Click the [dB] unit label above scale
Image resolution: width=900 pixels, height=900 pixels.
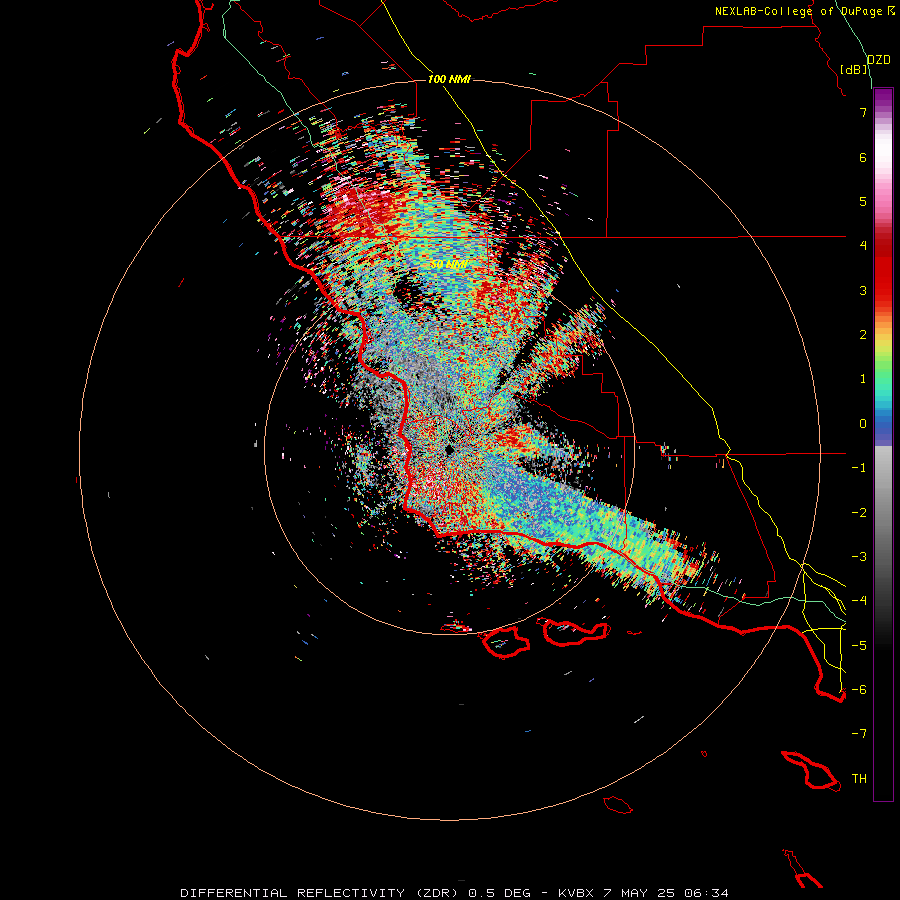854,69
